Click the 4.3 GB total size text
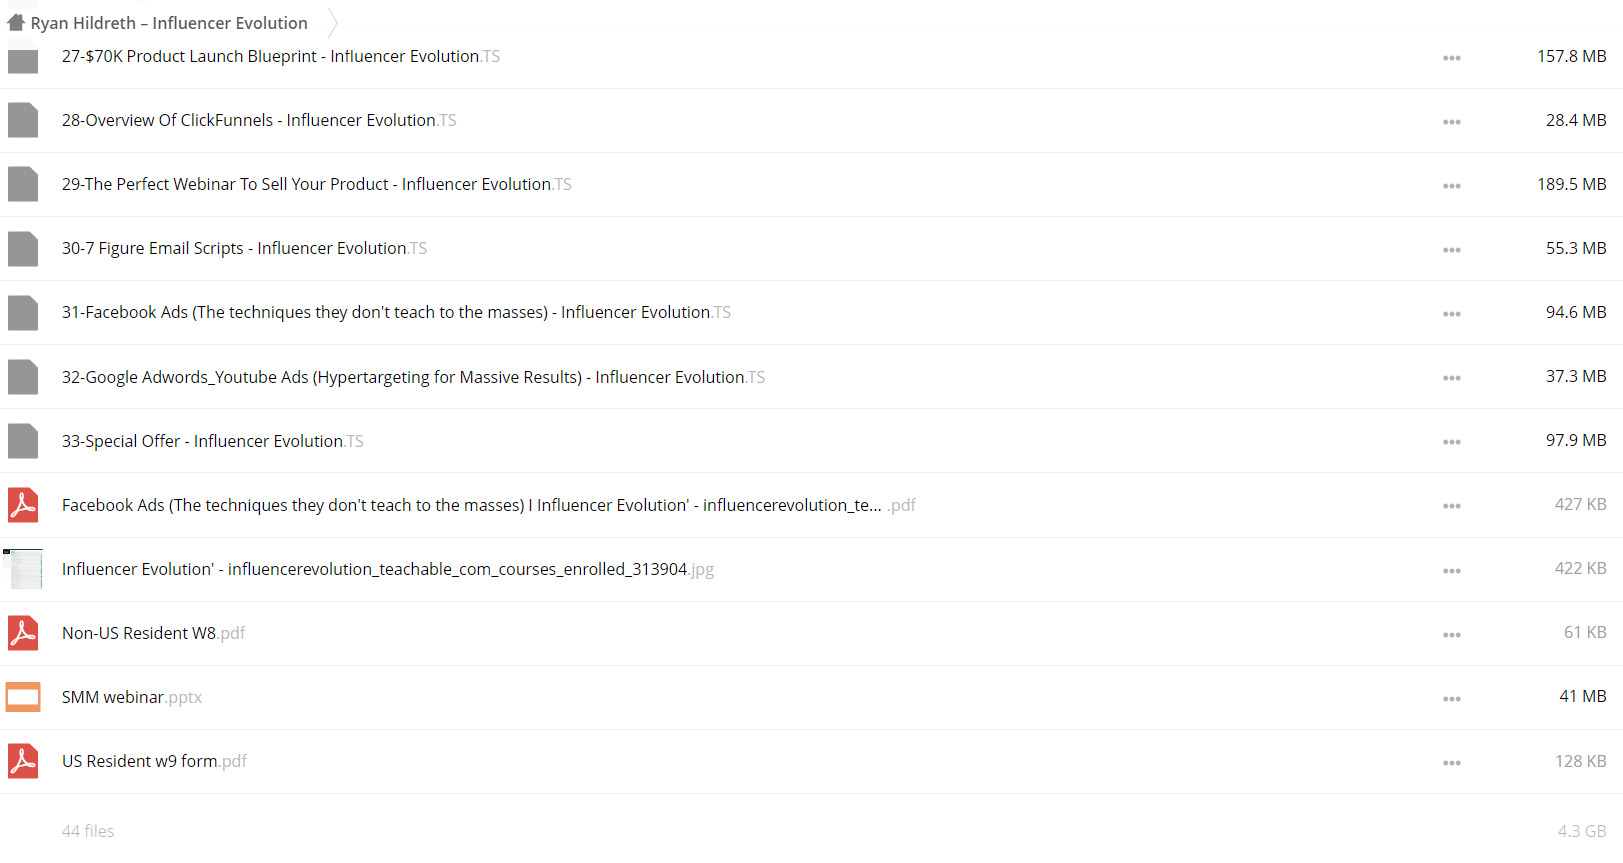The width and height of the screenshot is (1623, 863). 1582,831
